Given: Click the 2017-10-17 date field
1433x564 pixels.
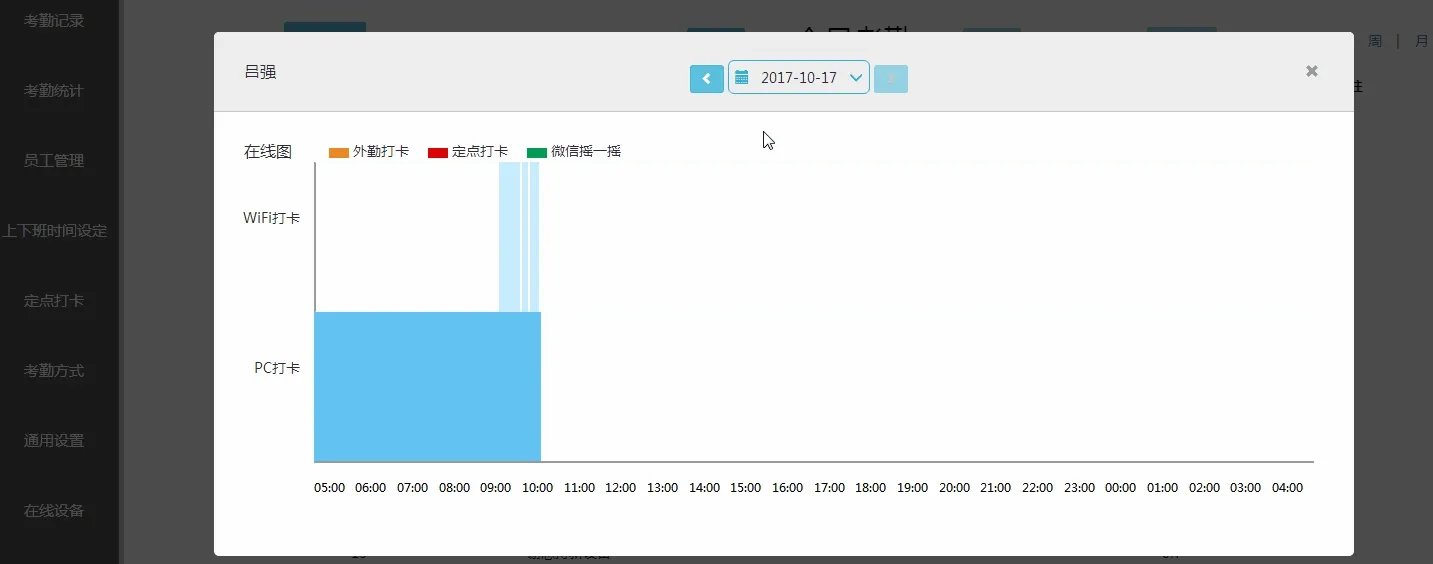Looking at the screenshot, I should (x=798, y=78).
